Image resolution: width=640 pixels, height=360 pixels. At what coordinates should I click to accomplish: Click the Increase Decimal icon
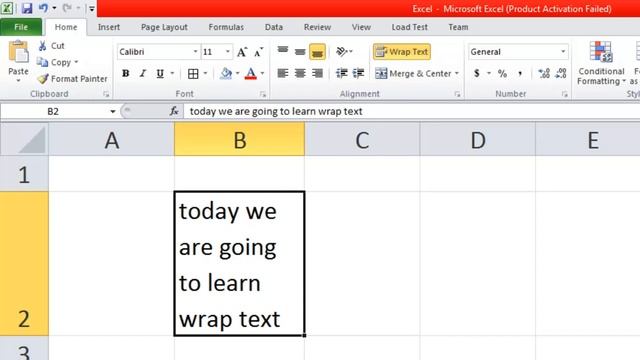(544, 73)
